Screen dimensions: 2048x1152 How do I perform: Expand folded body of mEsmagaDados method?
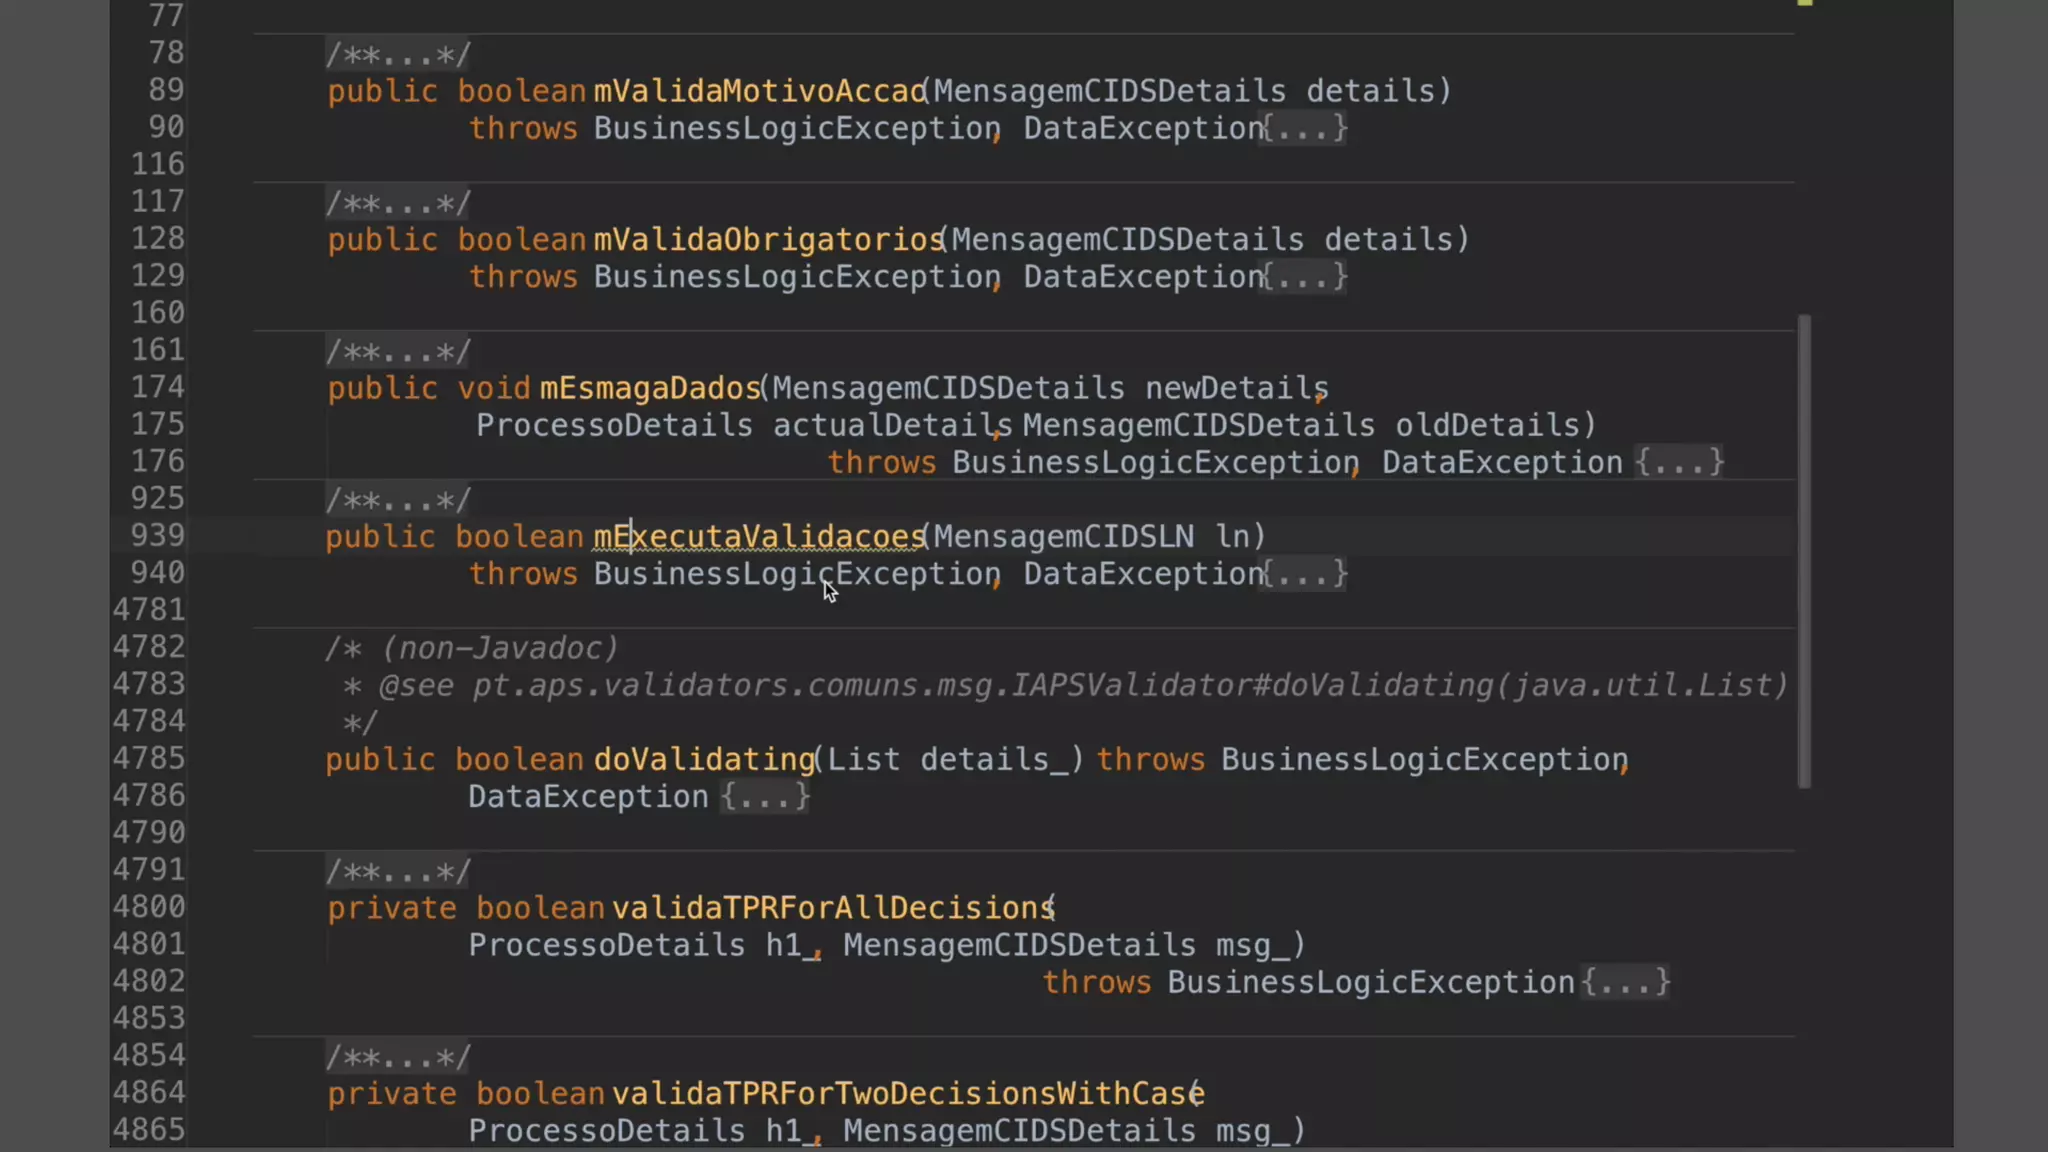pyautogui.click(x=1680, y=462)
